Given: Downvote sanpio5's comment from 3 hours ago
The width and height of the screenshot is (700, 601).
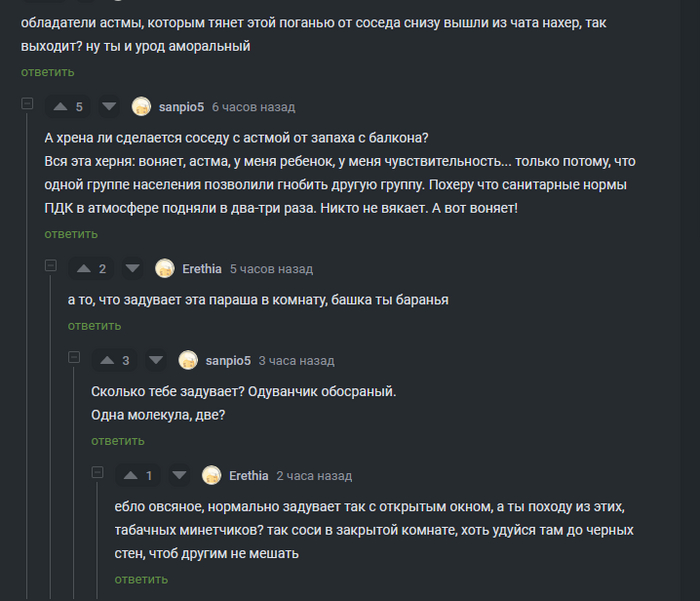Looking at the screenshot, I should [x=156, y=361].
